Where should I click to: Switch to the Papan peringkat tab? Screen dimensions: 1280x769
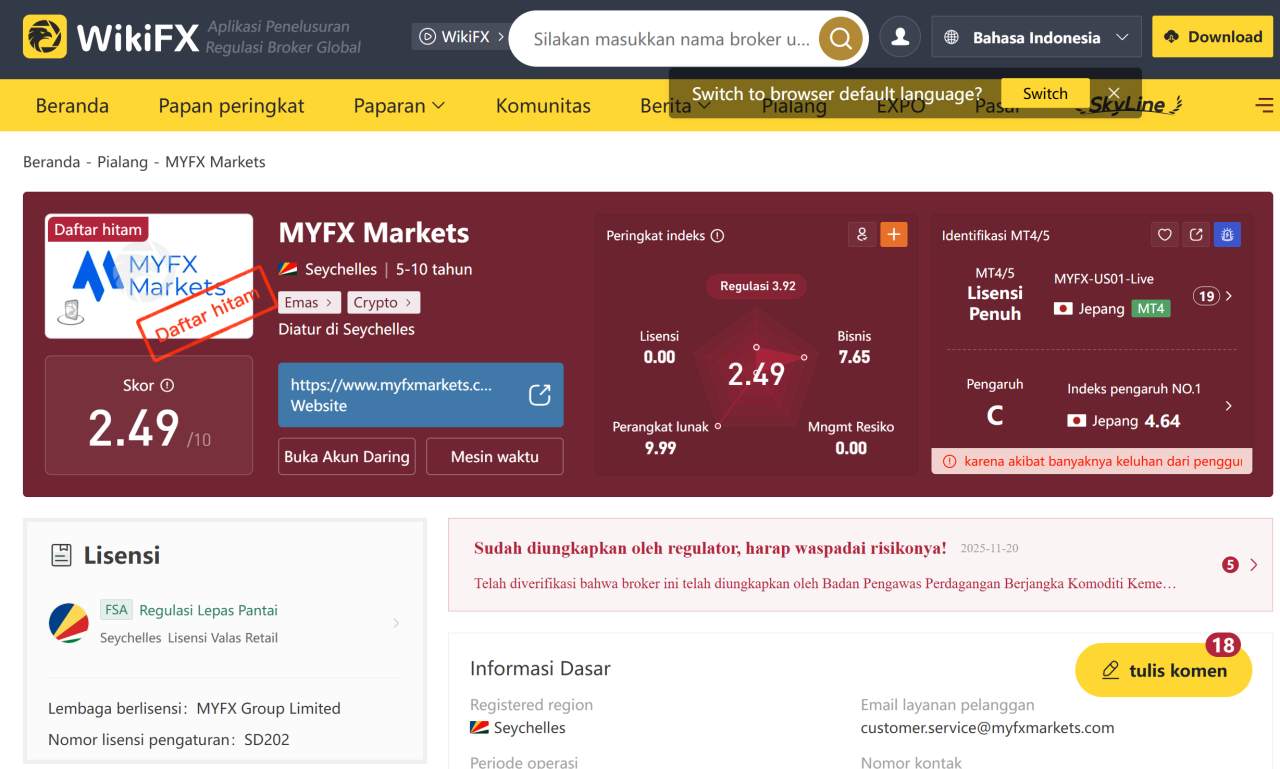[231, 105]
